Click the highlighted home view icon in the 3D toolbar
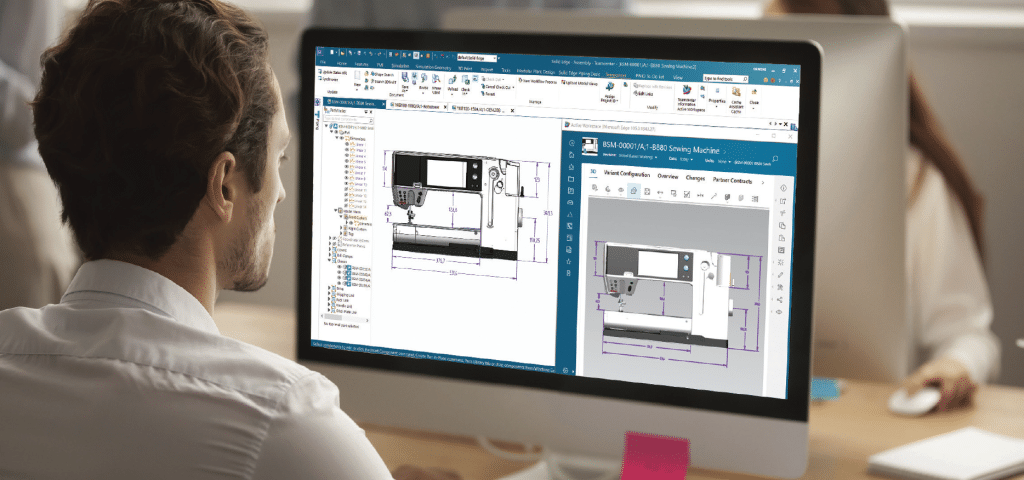The width and height of the screenshot is (1024, 480). 633,191
